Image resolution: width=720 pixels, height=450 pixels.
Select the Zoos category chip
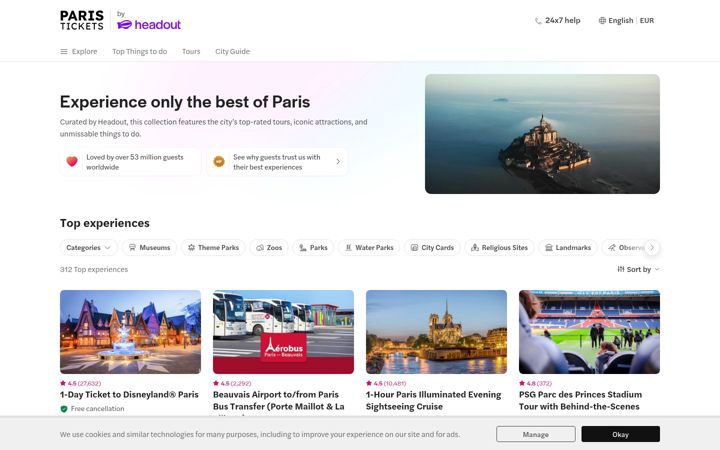(x=269, y=248)
